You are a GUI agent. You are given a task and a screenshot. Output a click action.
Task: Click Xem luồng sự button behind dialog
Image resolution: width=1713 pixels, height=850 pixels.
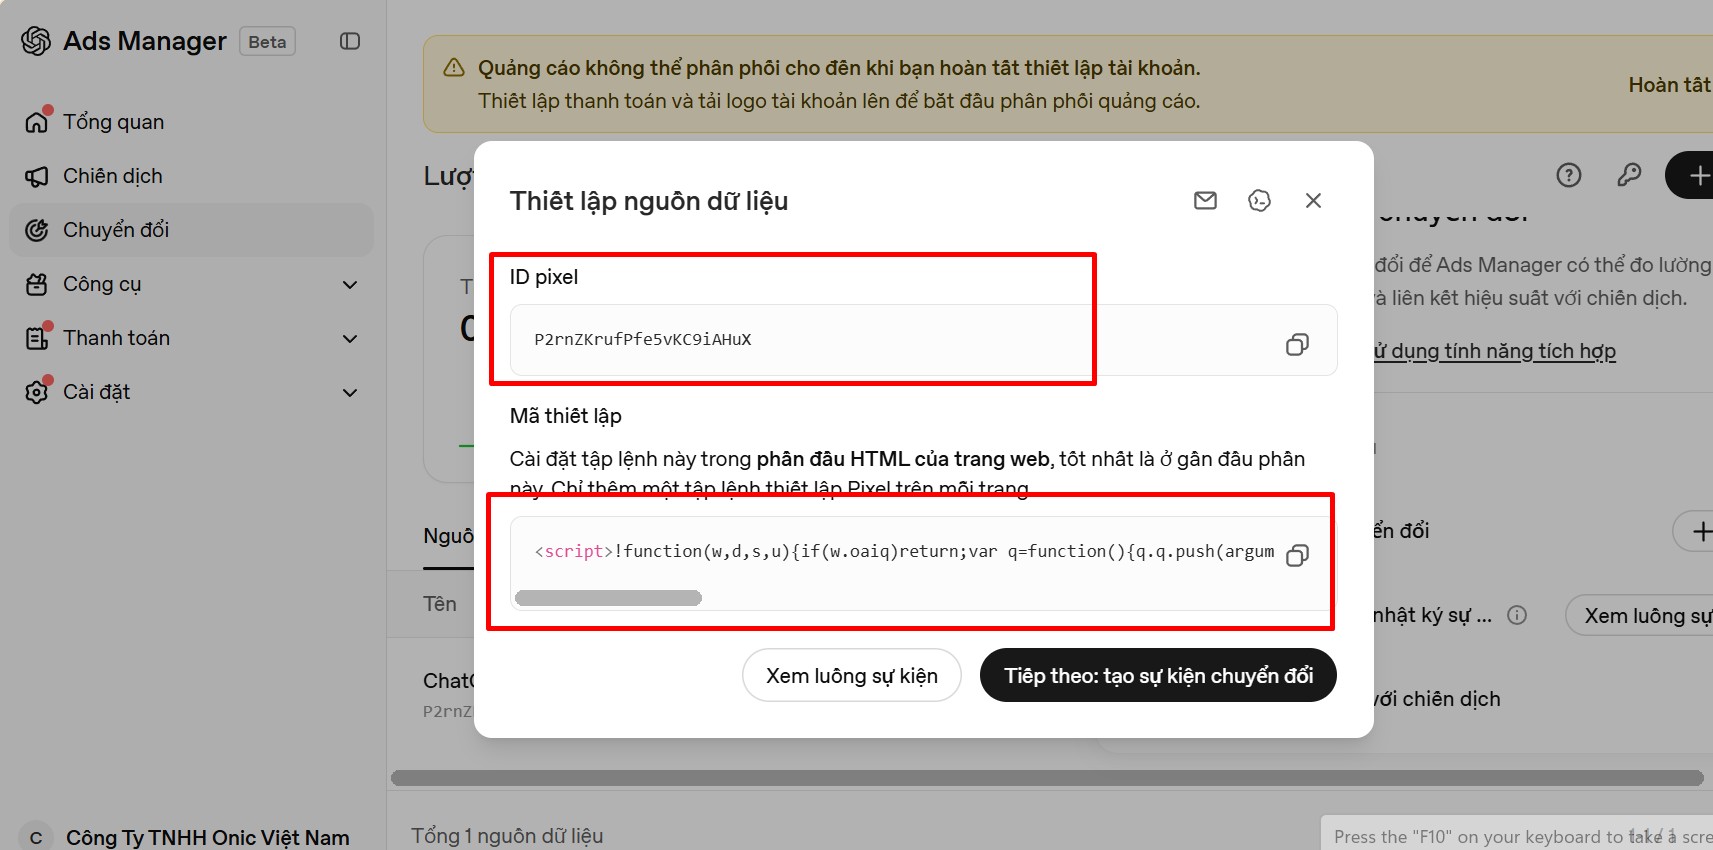1640,616
